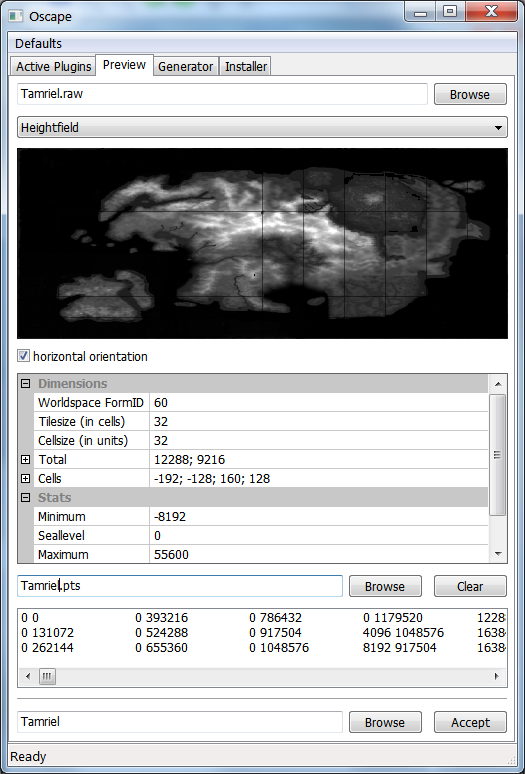Expand the Cells row

click(26, 479)
